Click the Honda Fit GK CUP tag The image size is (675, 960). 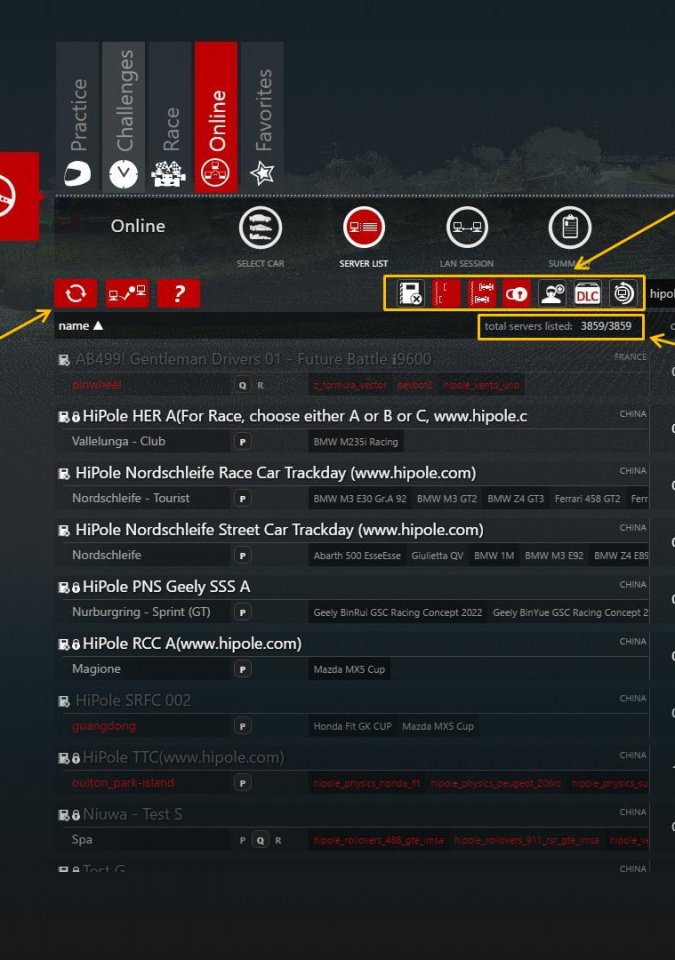(352, 727)
